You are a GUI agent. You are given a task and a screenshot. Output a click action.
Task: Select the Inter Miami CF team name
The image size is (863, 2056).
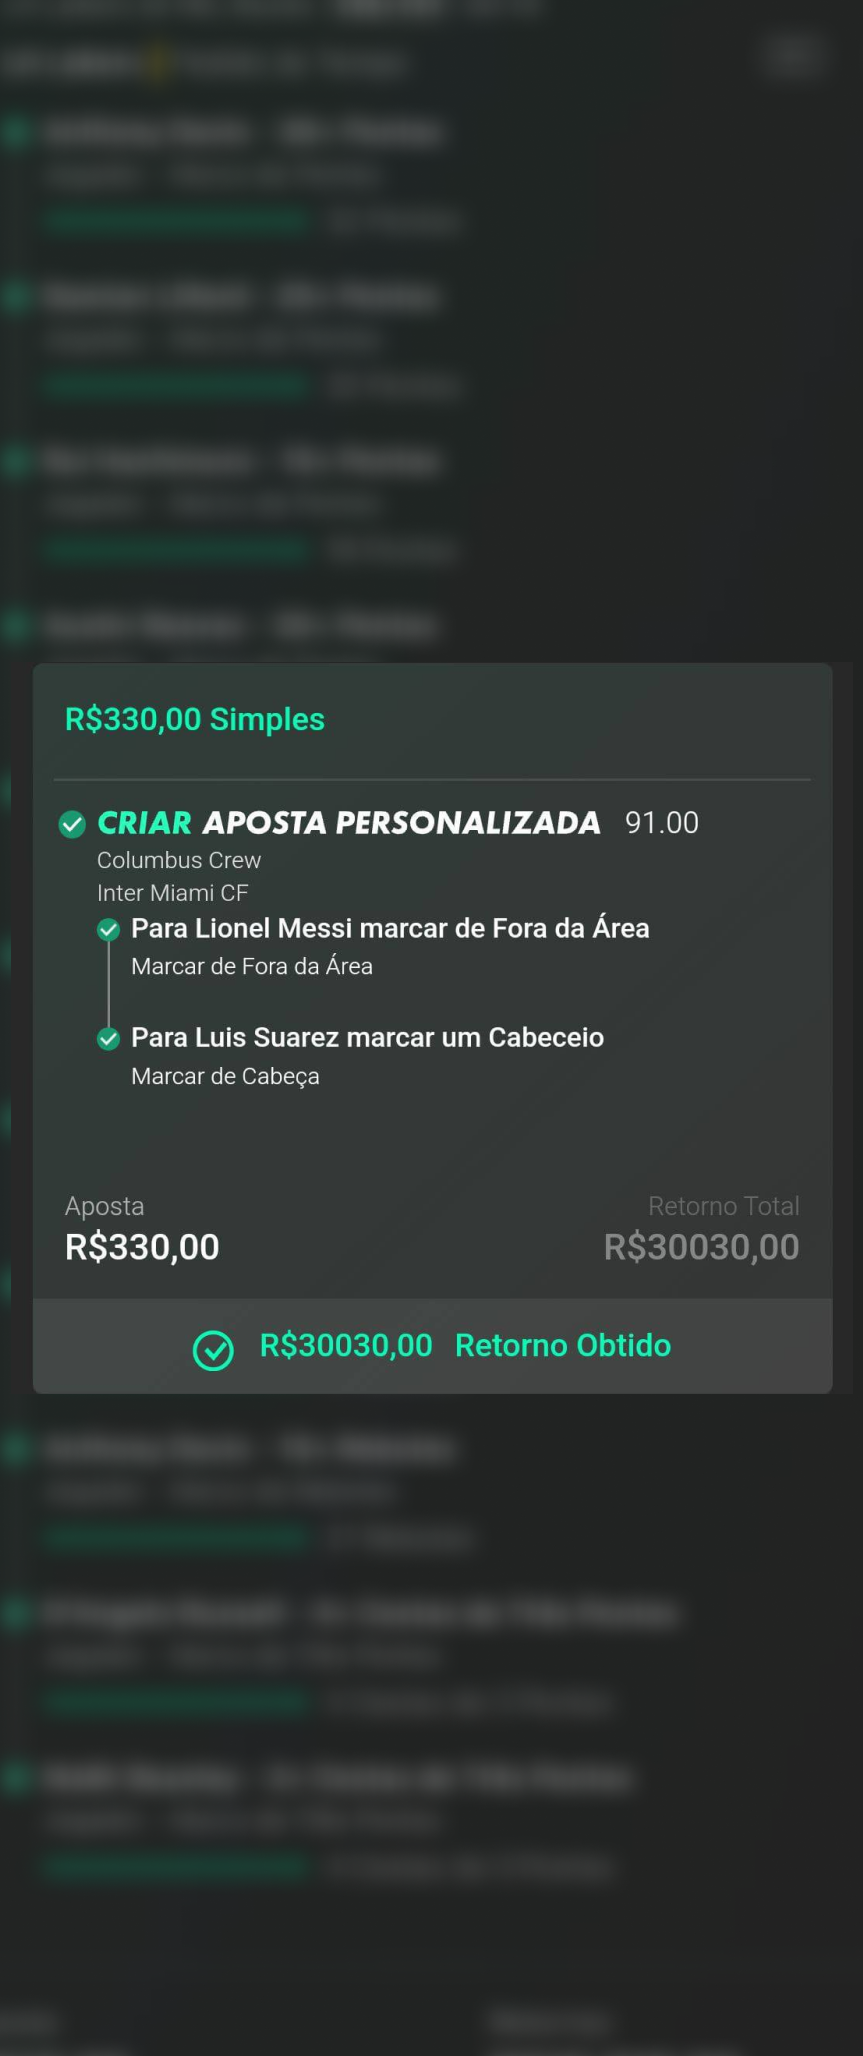172,892
